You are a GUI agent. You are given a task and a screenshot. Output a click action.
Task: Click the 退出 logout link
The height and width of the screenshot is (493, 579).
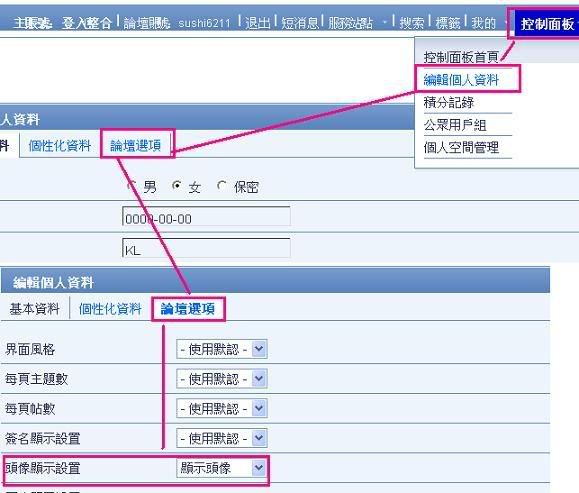(x=257, y=23)
